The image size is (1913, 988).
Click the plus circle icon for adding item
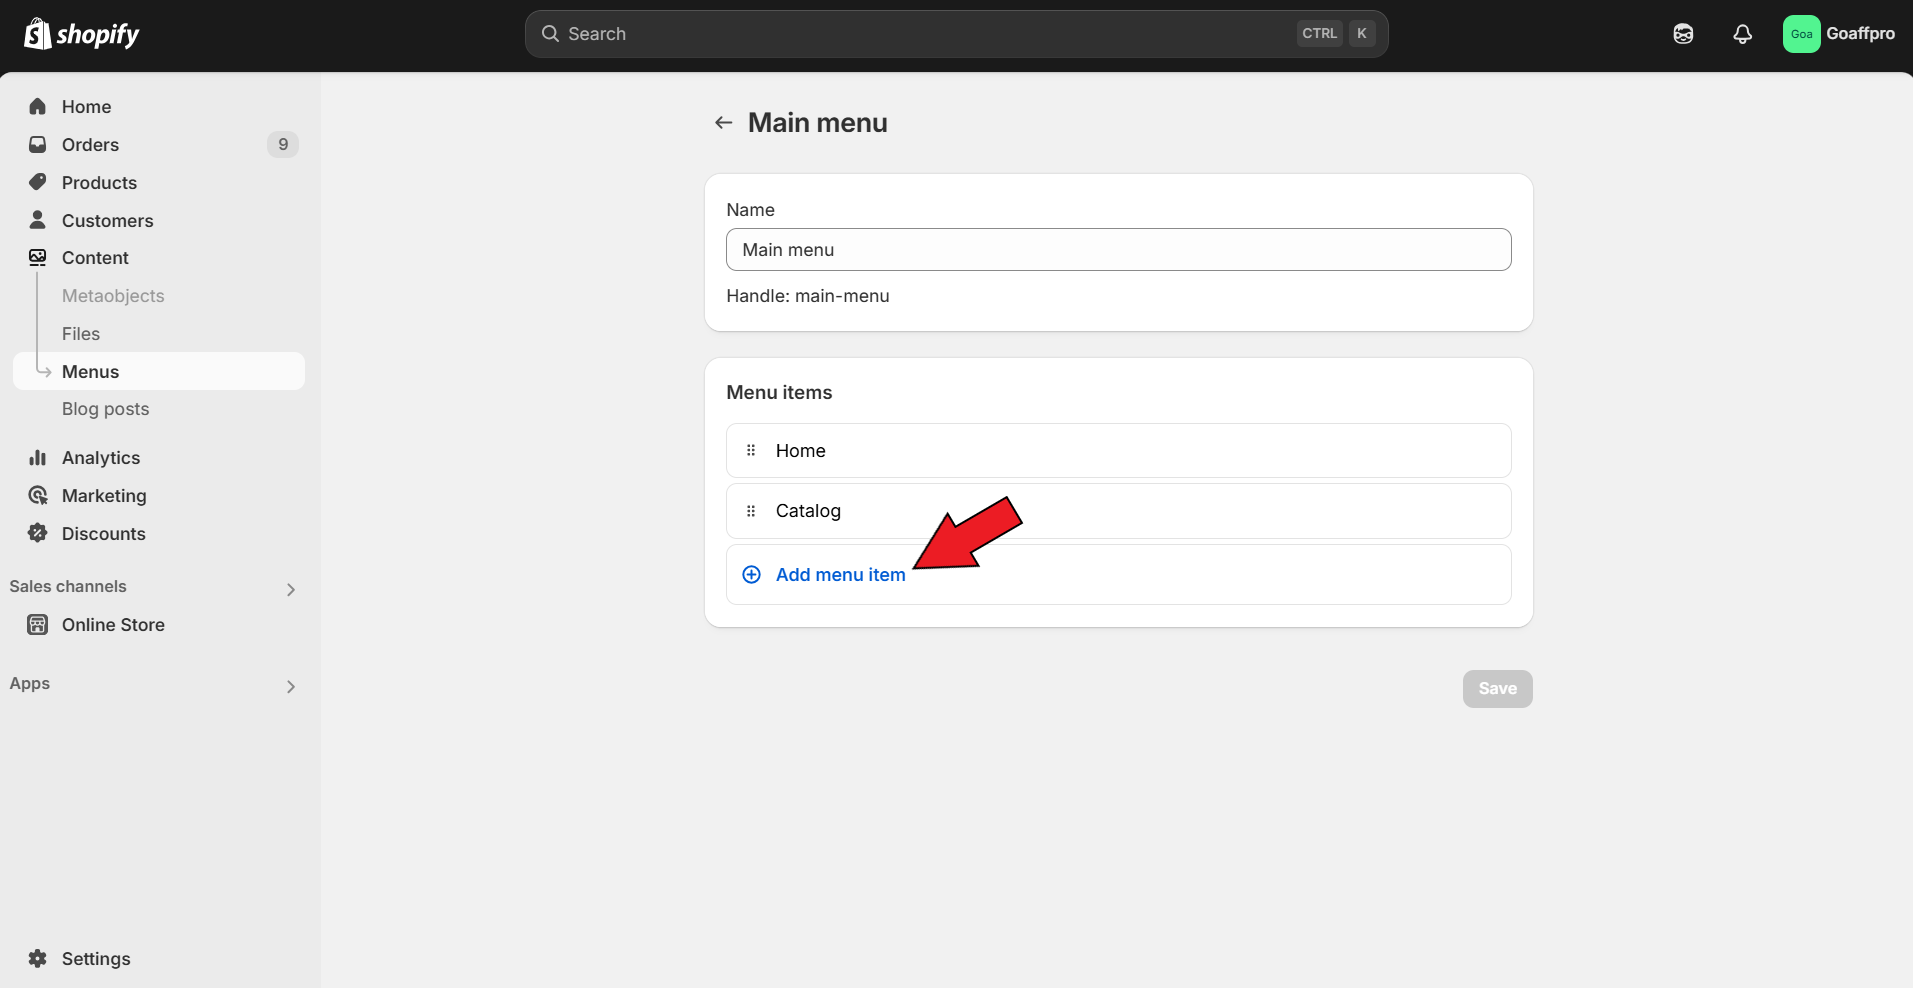[751, 575]
